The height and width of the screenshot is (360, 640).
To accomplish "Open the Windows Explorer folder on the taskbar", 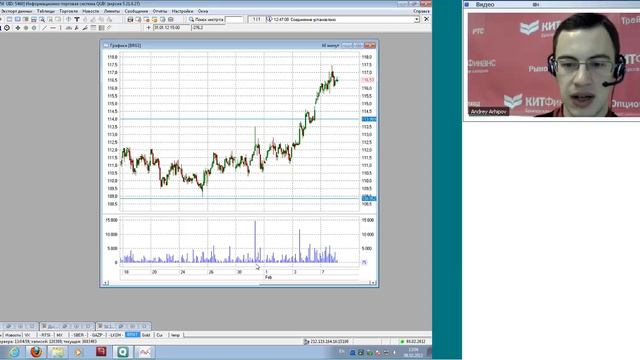I will pos(58,352).
